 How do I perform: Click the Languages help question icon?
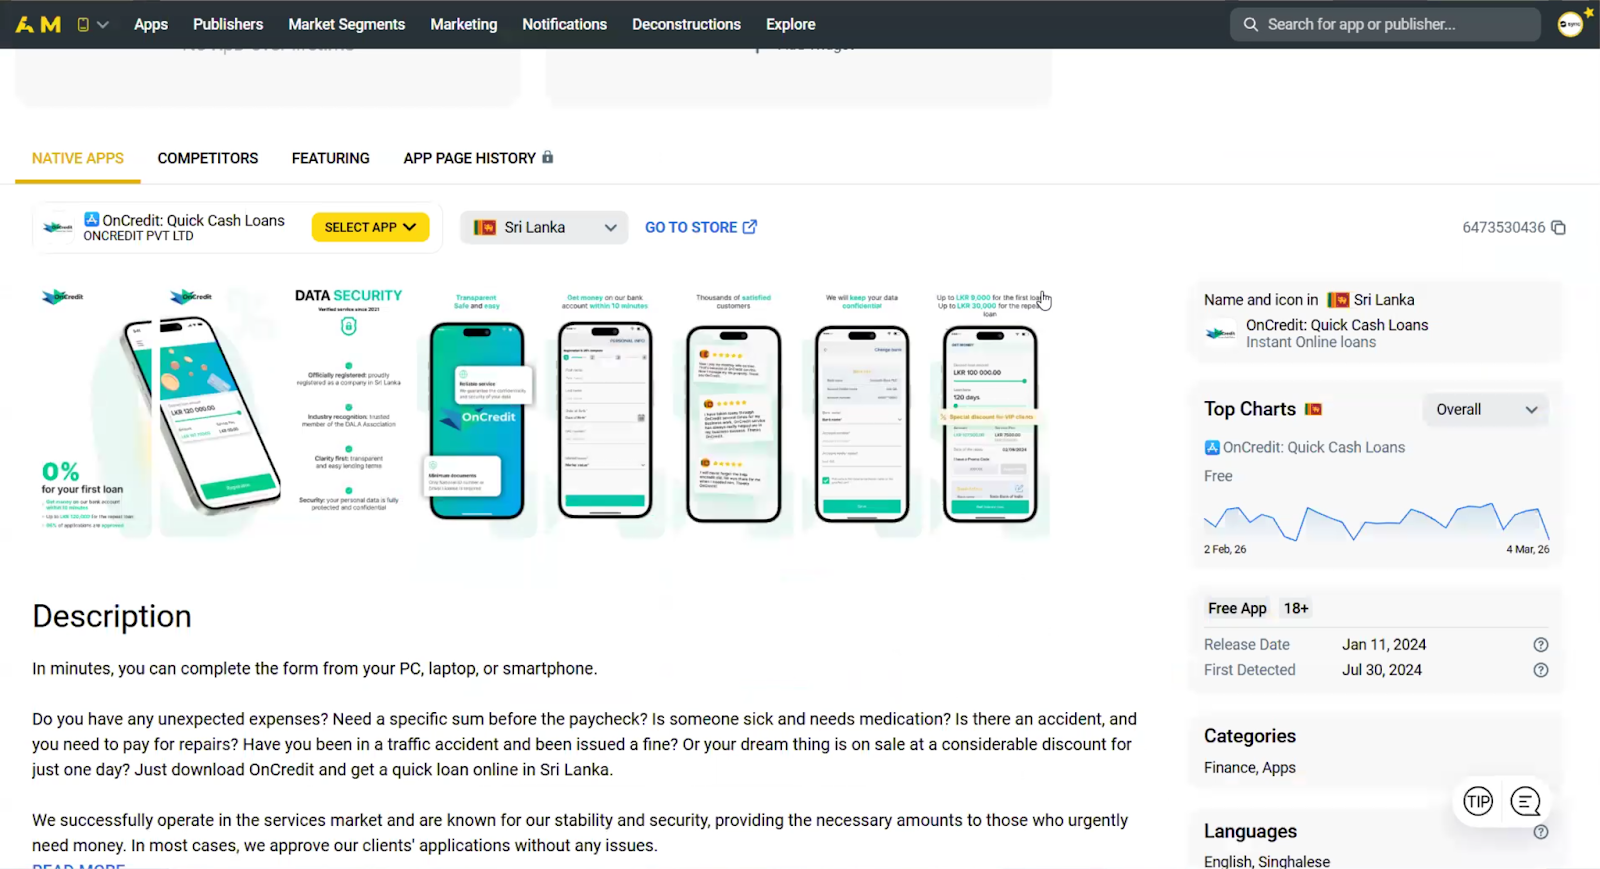pyautogui.click(x=1541, y=832)
